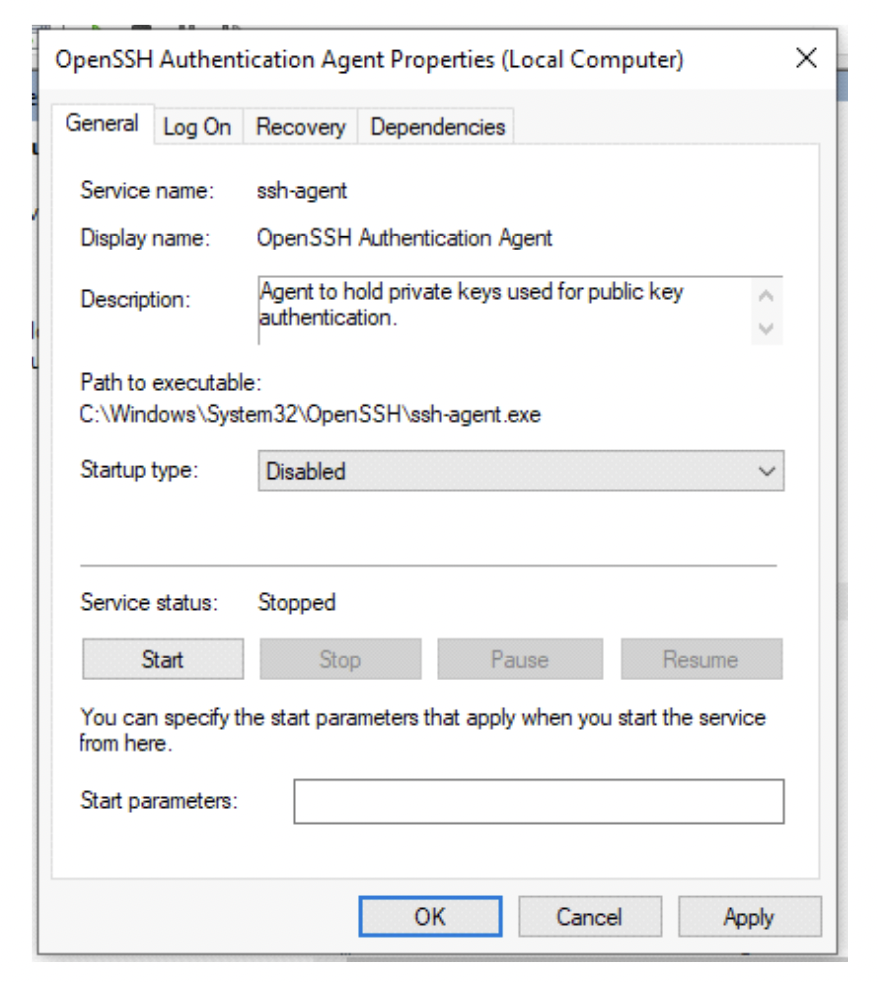Select the Dependencies tab
This screenshot has height=982, width=878.
coord(438,127)
